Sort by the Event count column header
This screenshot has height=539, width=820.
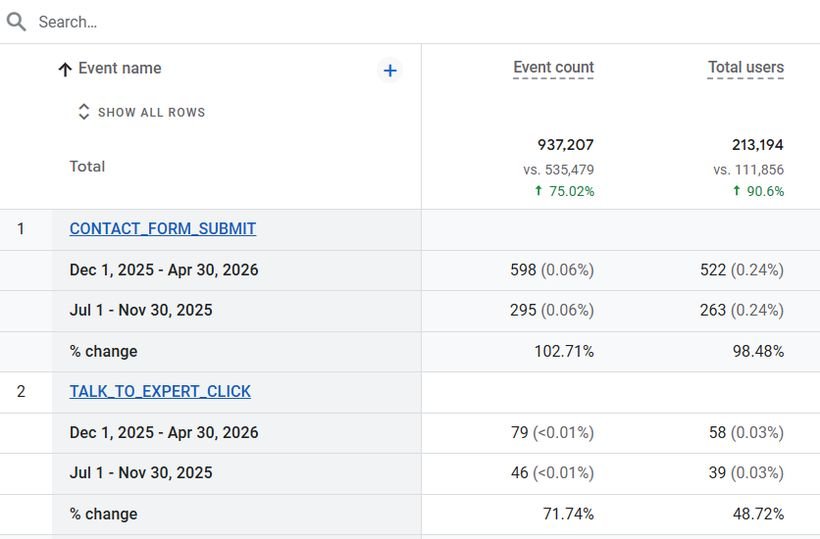(x=553, y=68)
